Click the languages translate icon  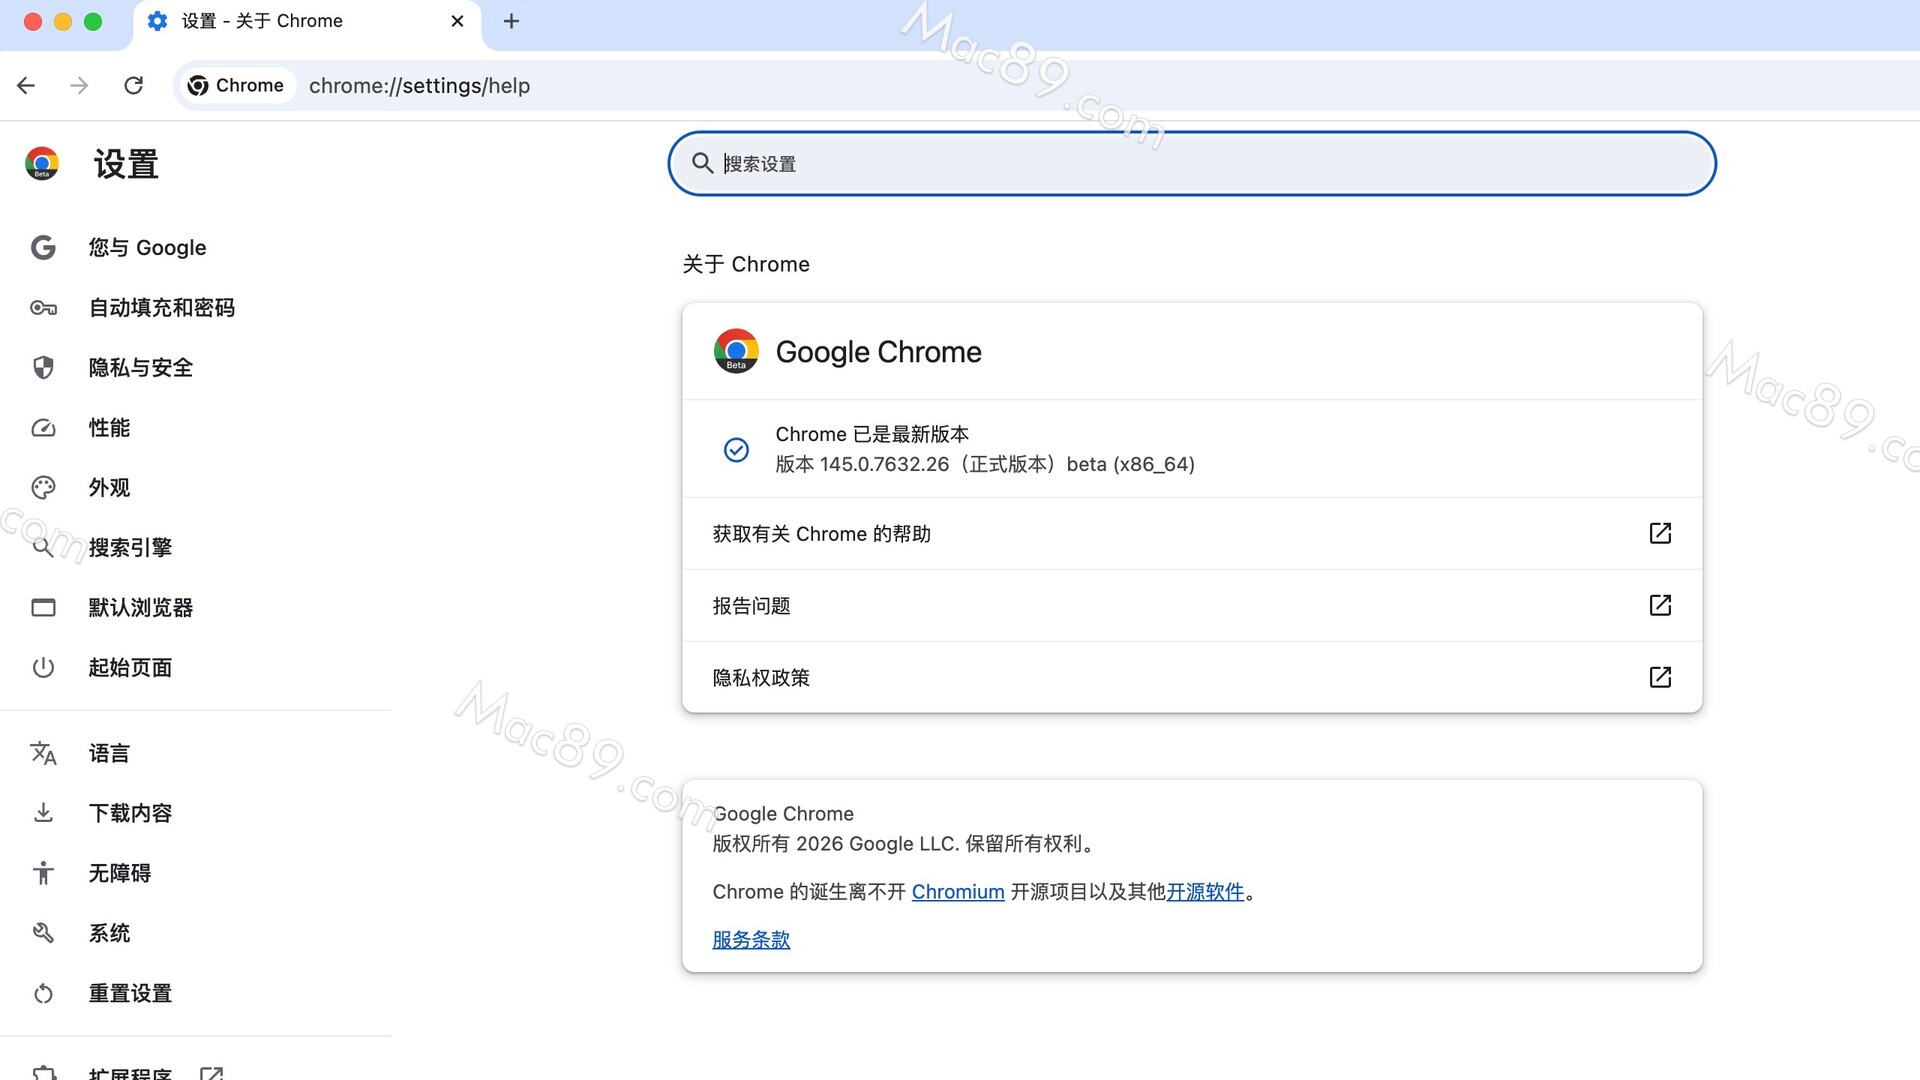[x=43, y=753]
